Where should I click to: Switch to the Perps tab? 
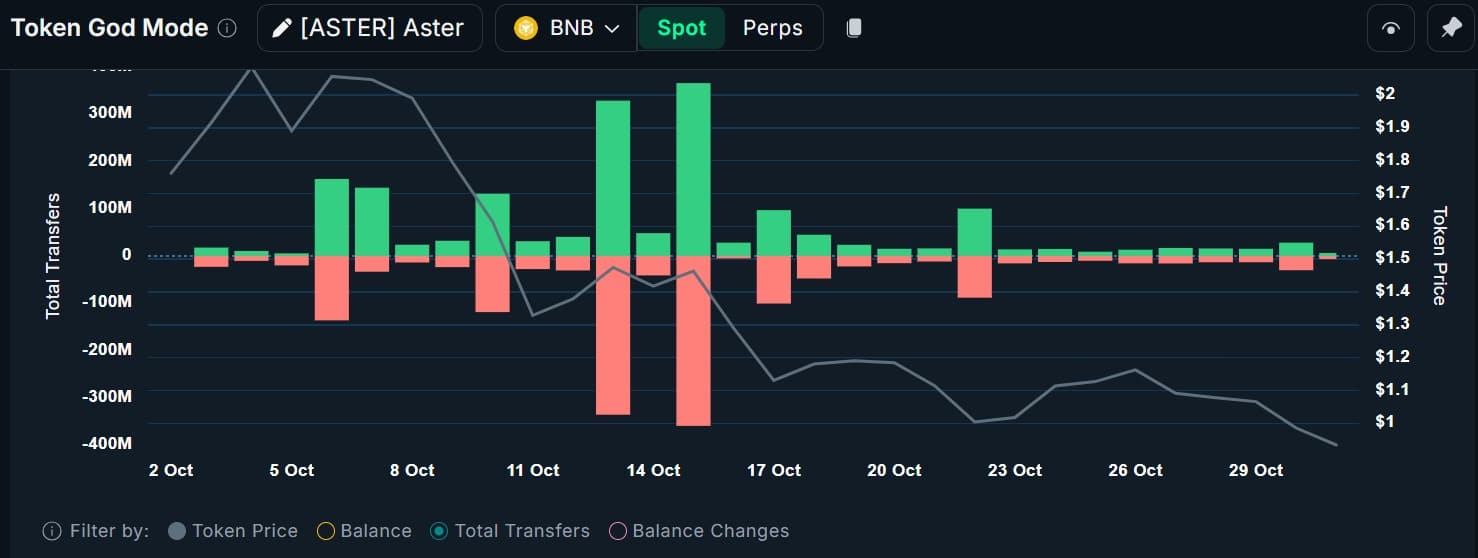tap(772, 28)
